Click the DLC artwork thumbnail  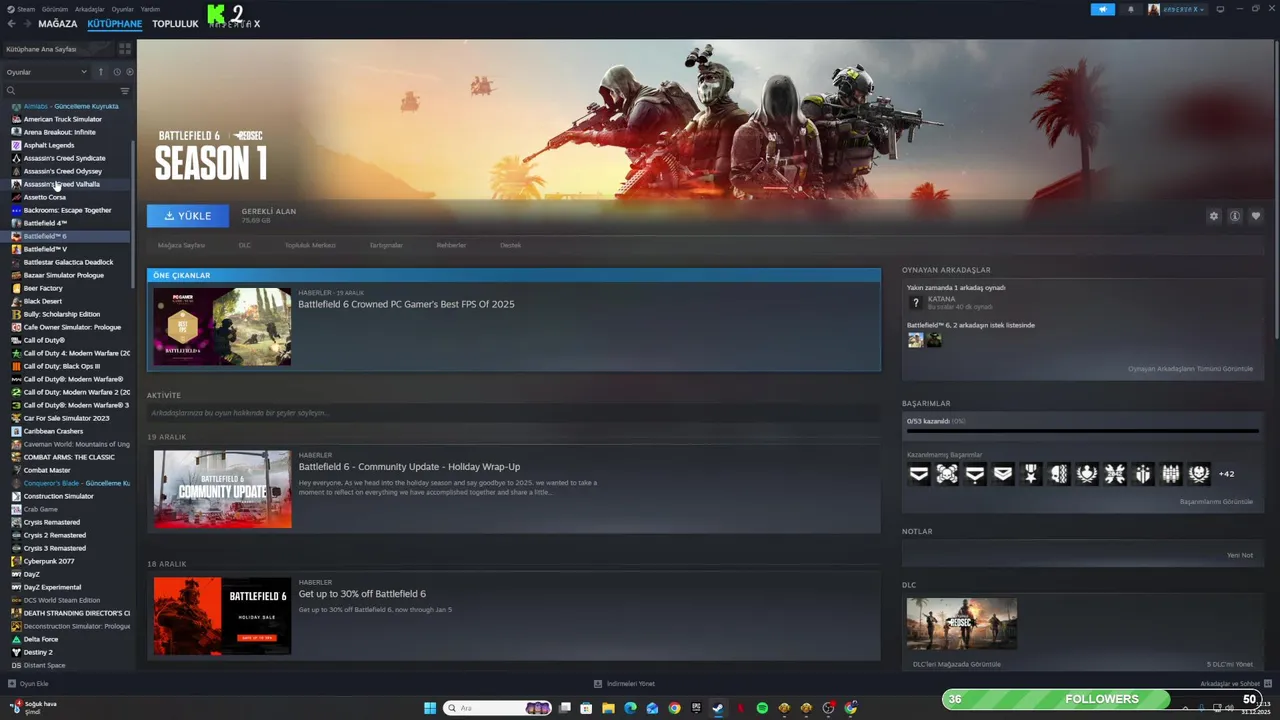[961, 624]
